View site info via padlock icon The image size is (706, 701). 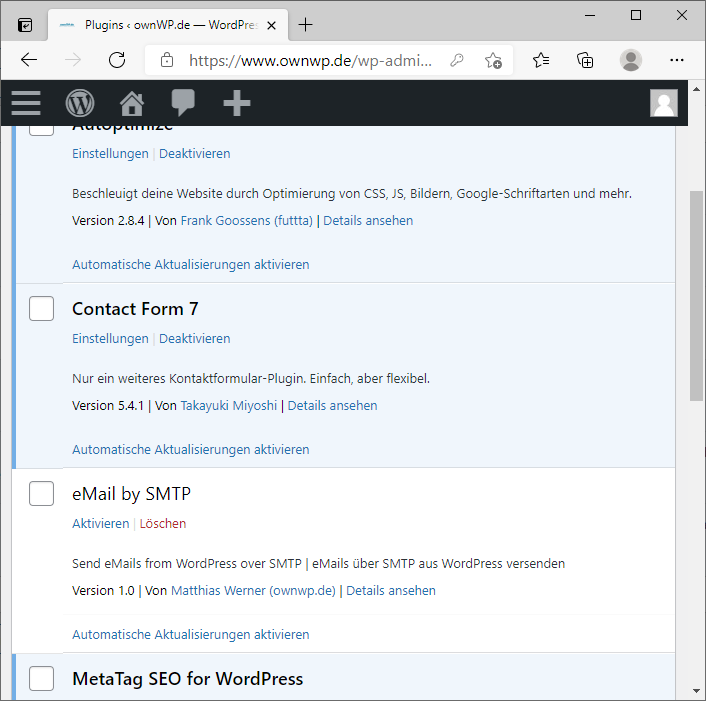click(167, 60)
